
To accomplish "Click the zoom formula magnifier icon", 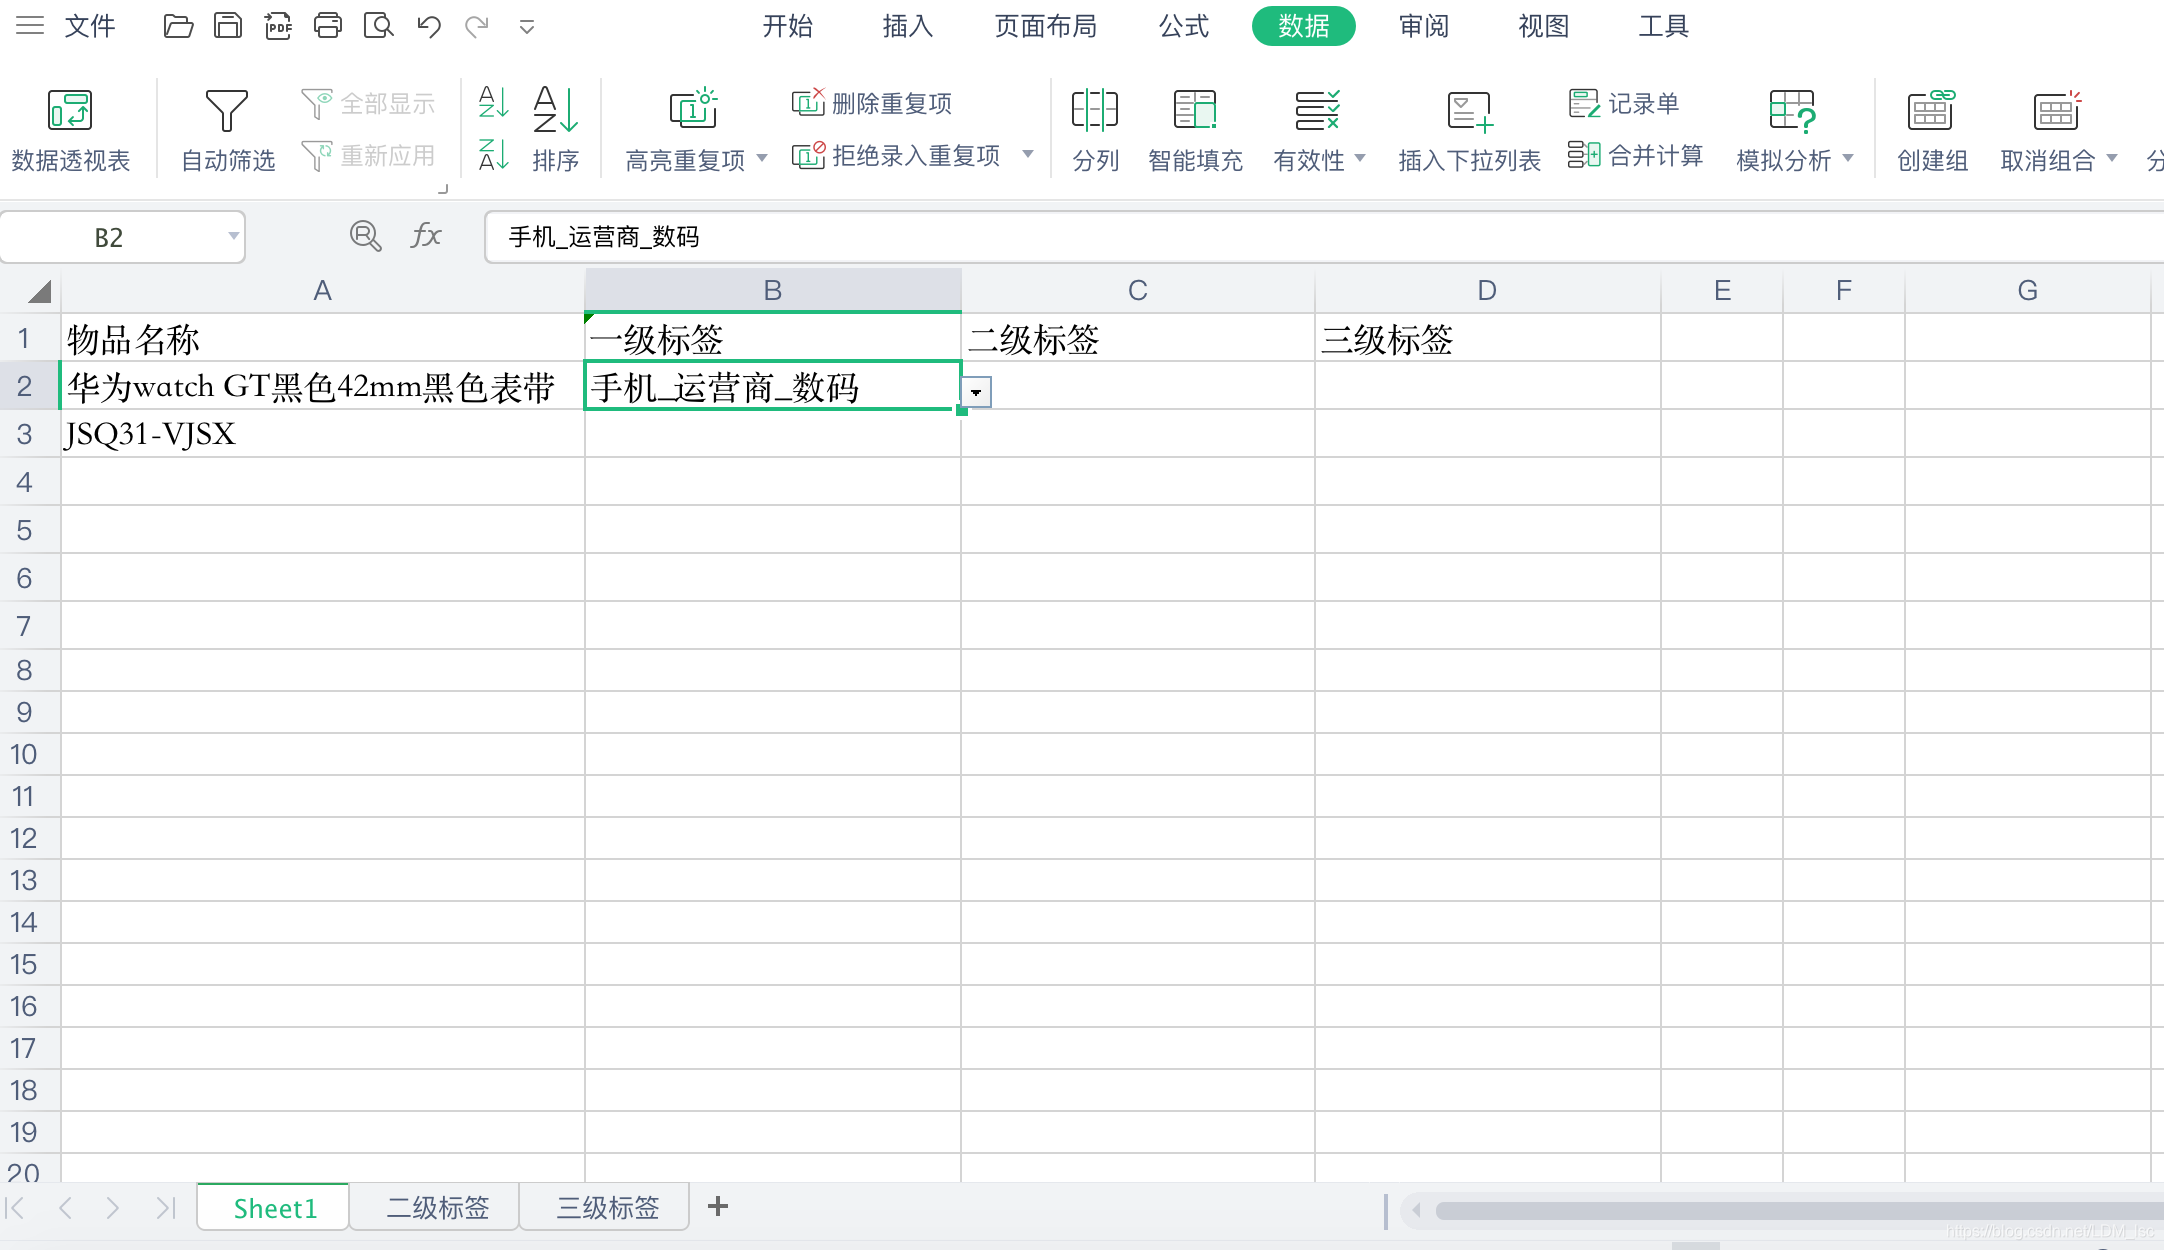I will click(365, 236).
